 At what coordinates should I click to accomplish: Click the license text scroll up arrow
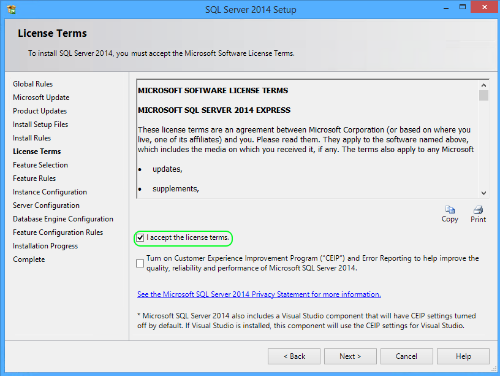tap(484, 85)
